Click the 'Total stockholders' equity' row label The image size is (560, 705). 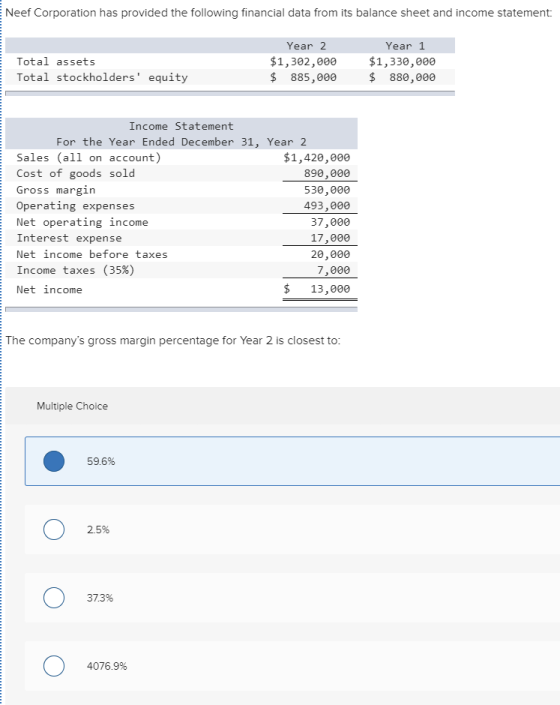(102, 77)
